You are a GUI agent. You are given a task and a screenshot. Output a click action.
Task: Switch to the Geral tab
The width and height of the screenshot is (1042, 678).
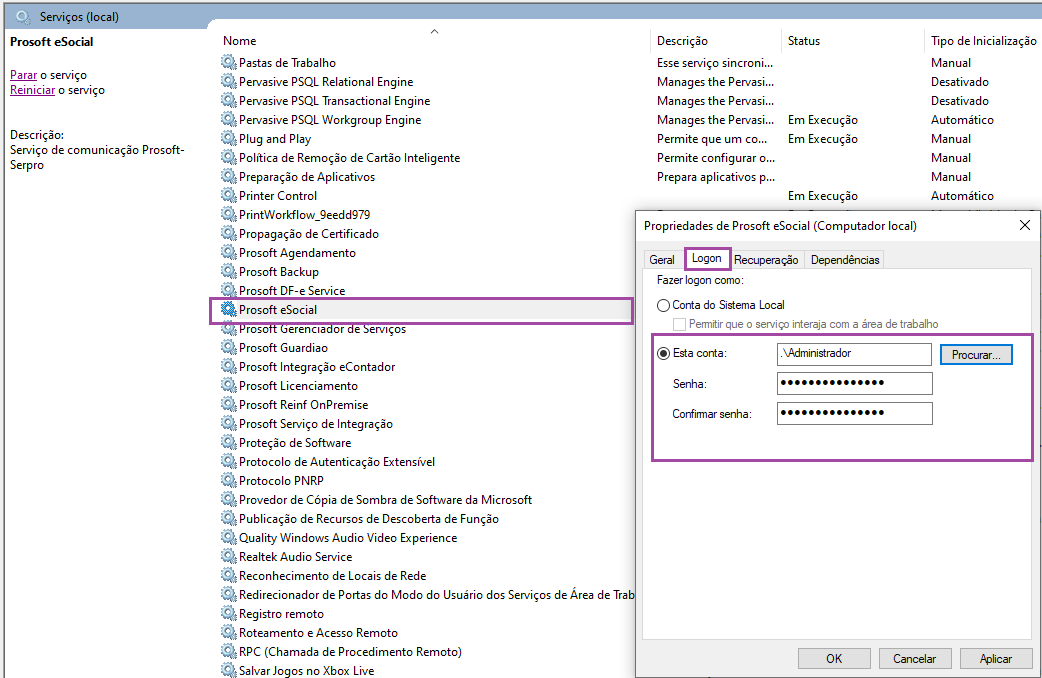point(662,260)
